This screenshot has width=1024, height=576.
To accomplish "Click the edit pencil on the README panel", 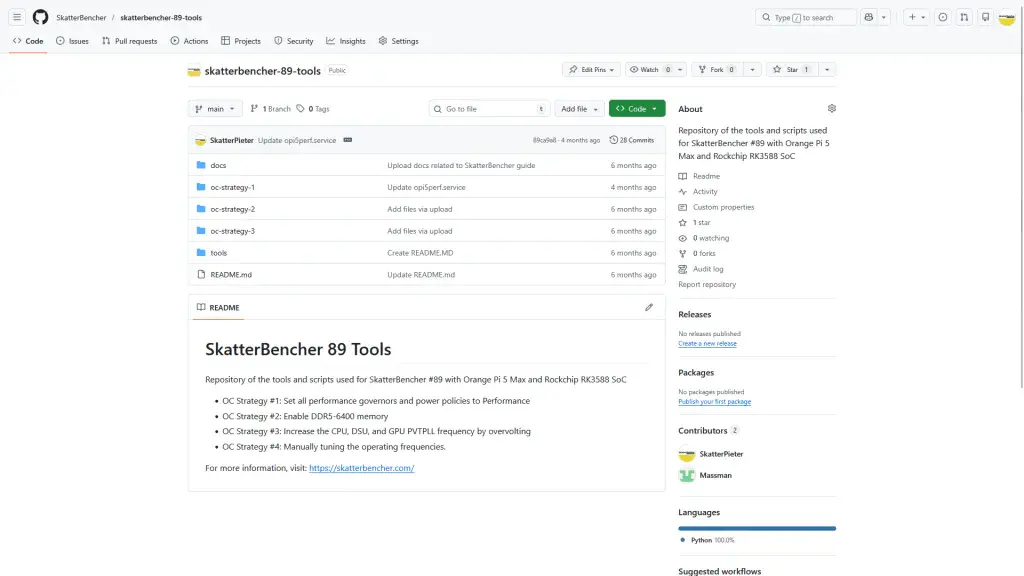I will pos(648,307).
